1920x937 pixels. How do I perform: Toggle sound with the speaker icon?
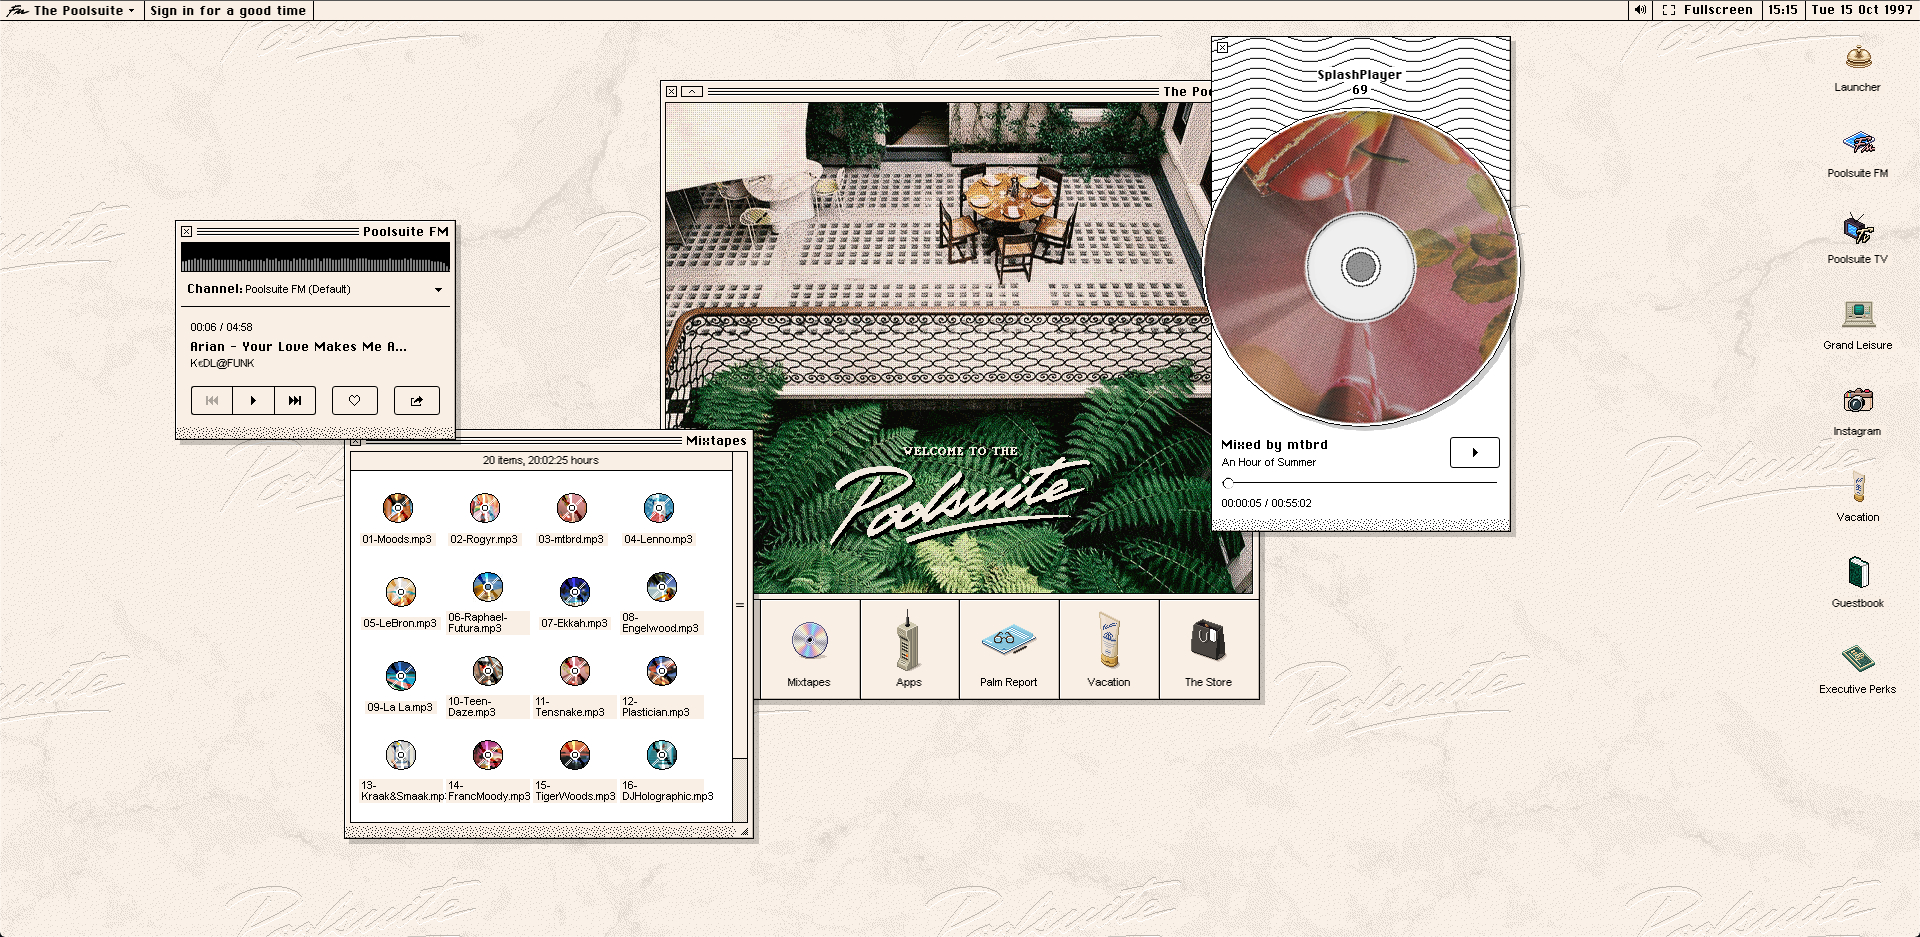click(x=1640, y=10)
